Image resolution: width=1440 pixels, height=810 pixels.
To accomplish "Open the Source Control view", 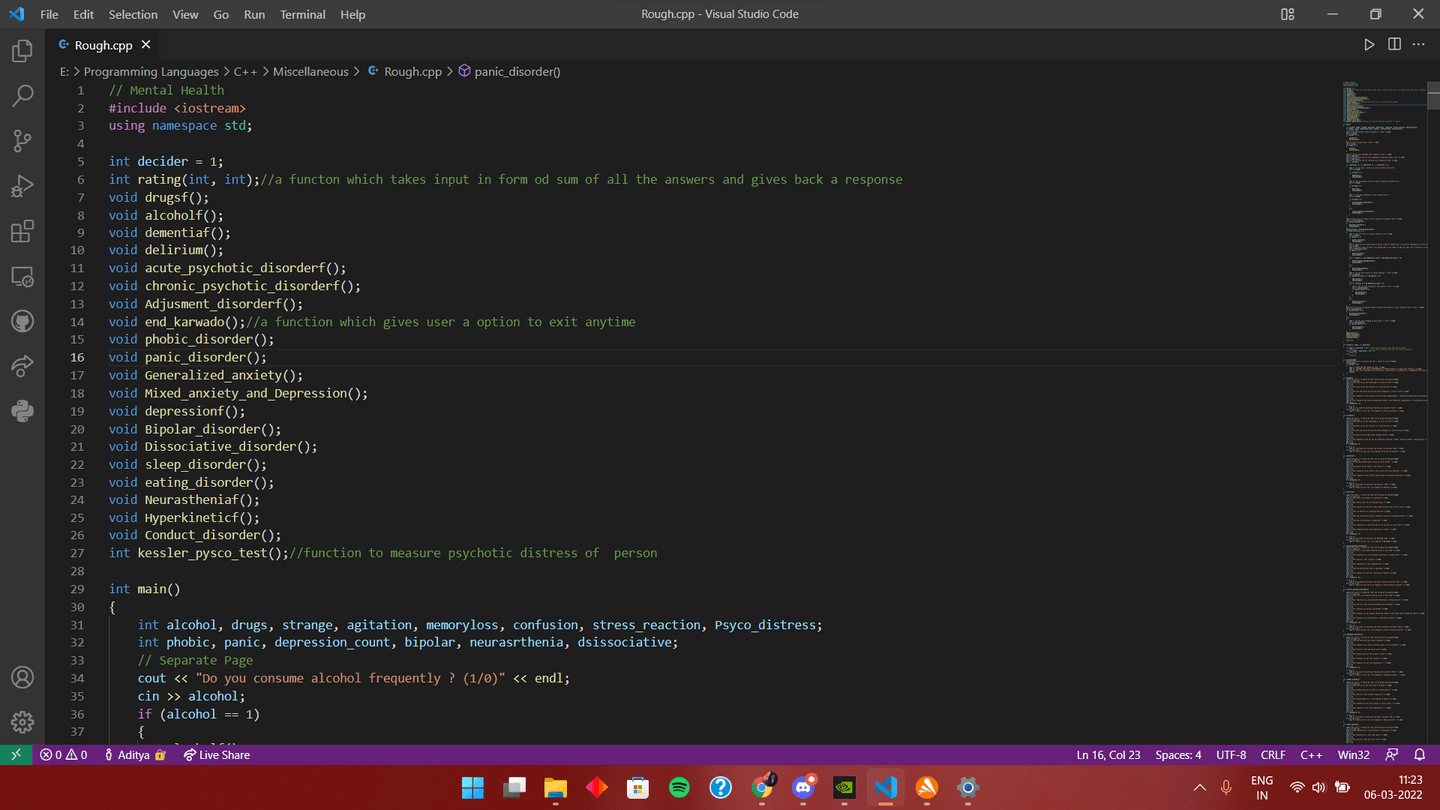I will (22, 141).
